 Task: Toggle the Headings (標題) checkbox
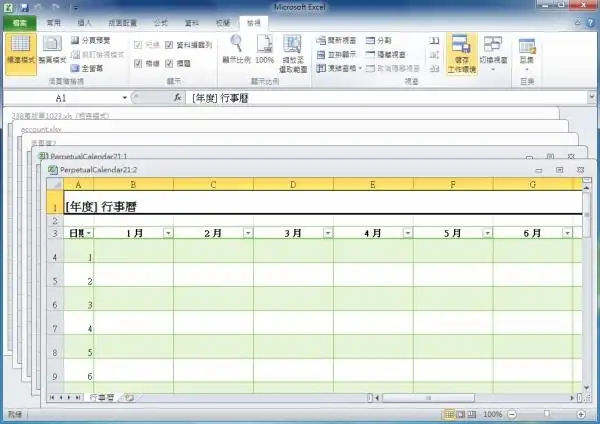[169, 63]
